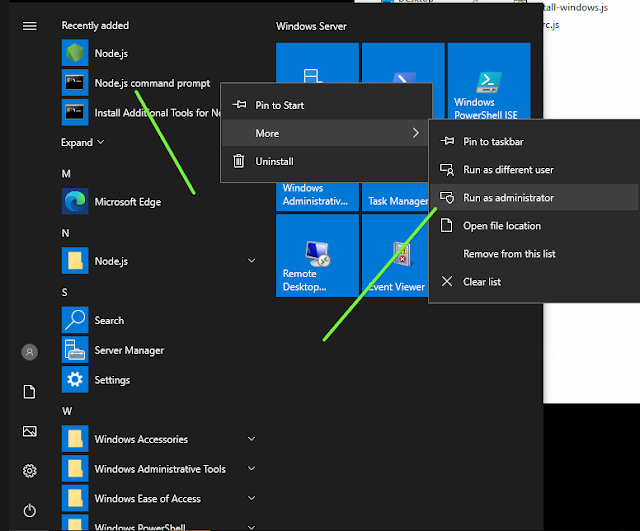Choose Pin to taskbar
Image resolution: width=640 pixels, height=531 pixels.
coord(535,142)
